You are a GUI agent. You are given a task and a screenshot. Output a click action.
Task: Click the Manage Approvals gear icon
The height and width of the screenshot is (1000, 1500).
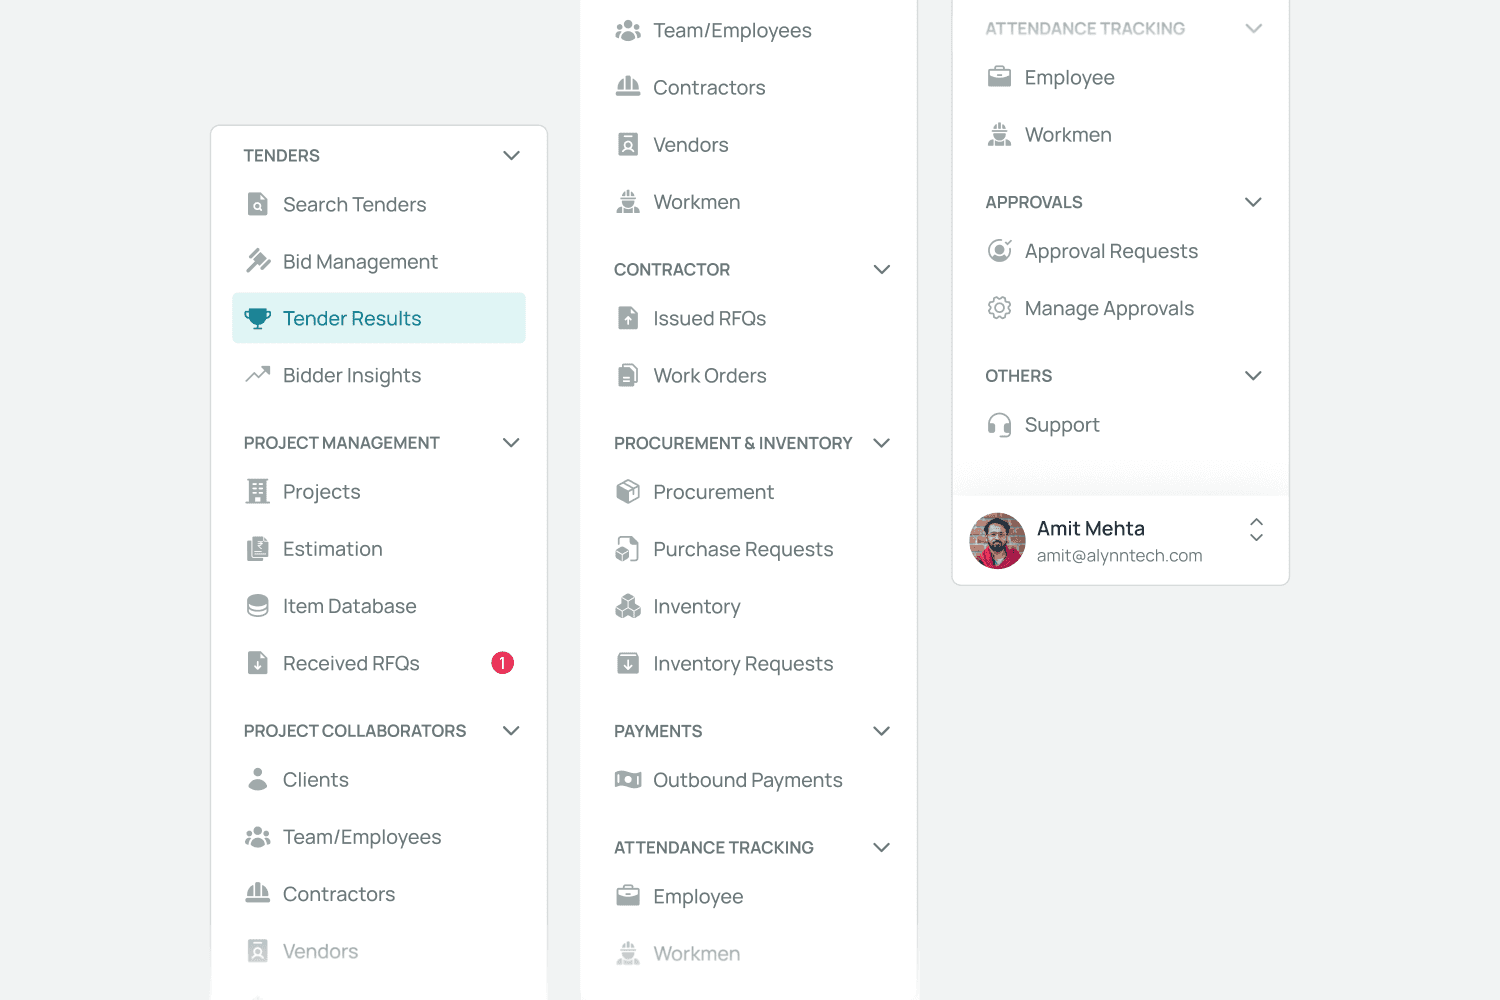click(x=1000, y=307)
